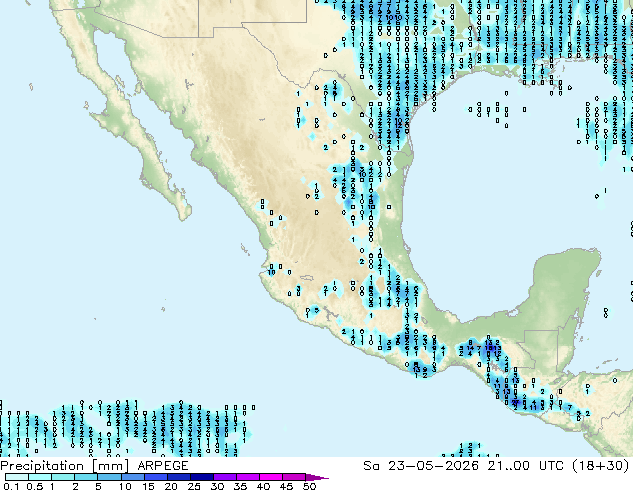Viewport: 634px width, 490px height.
Task: Click the legend arrow tip above 50 mm
Action: point(317,477)
